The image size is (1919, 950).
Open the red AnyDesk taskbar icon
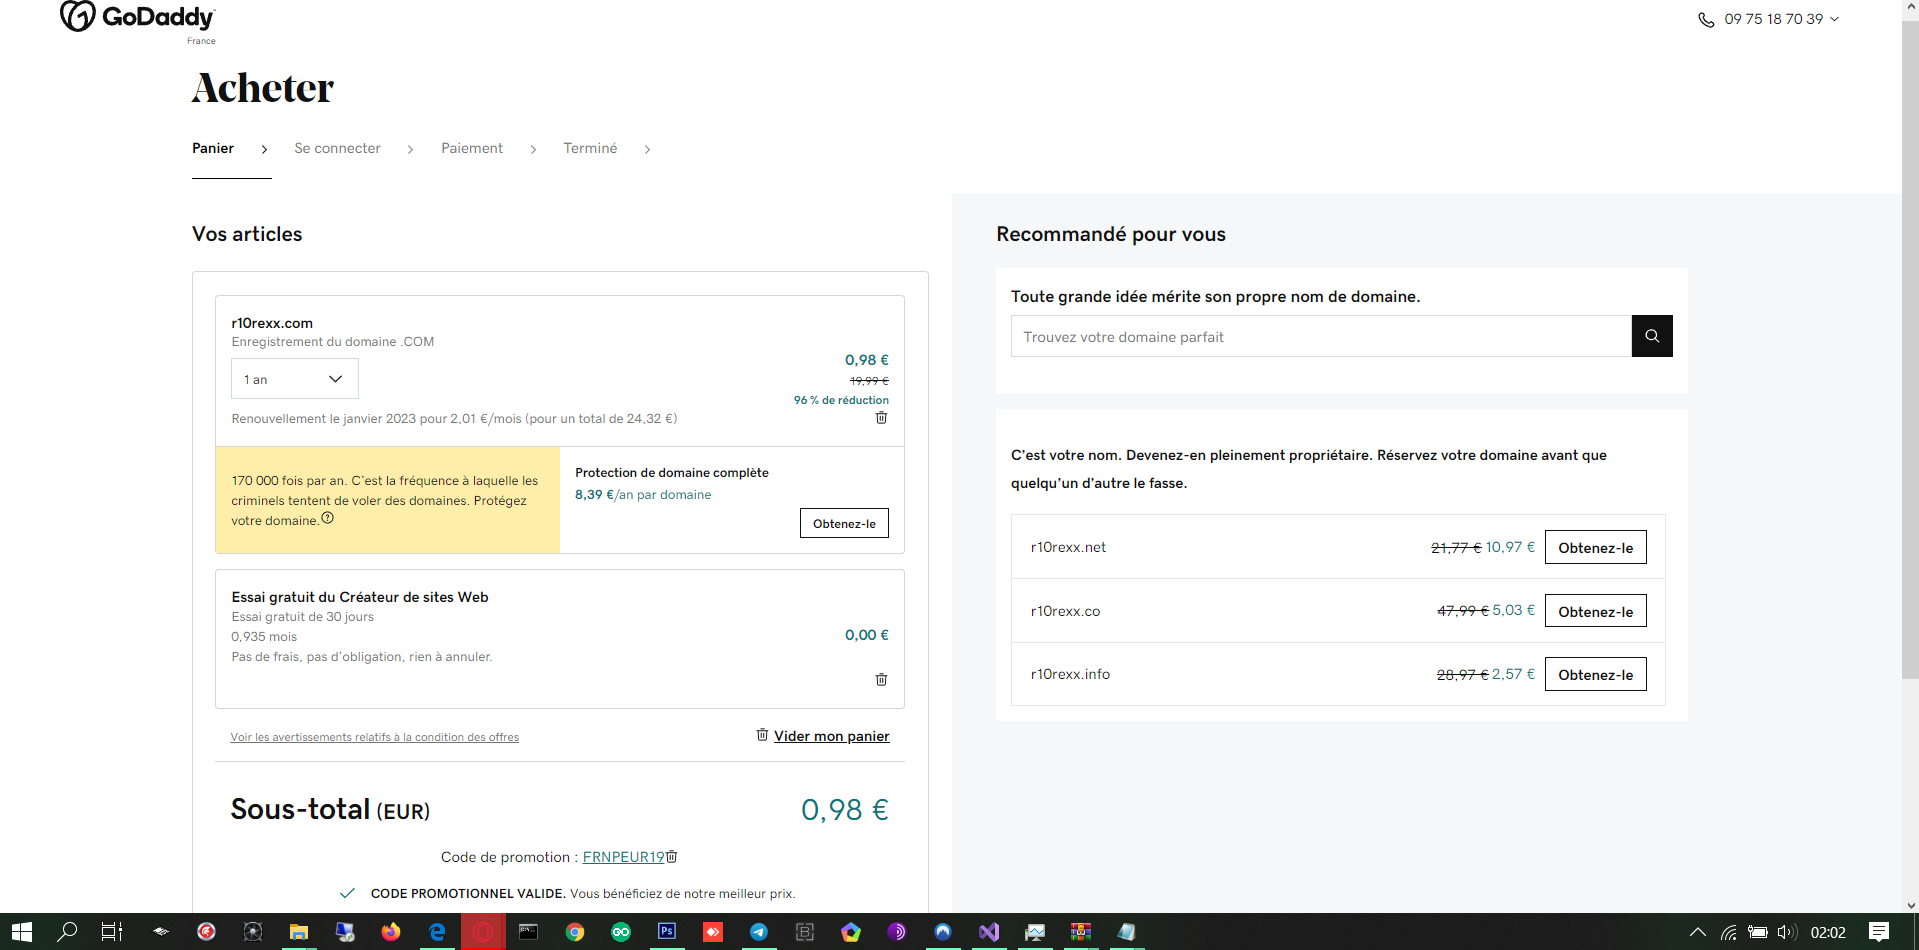(x=713, y=932)
